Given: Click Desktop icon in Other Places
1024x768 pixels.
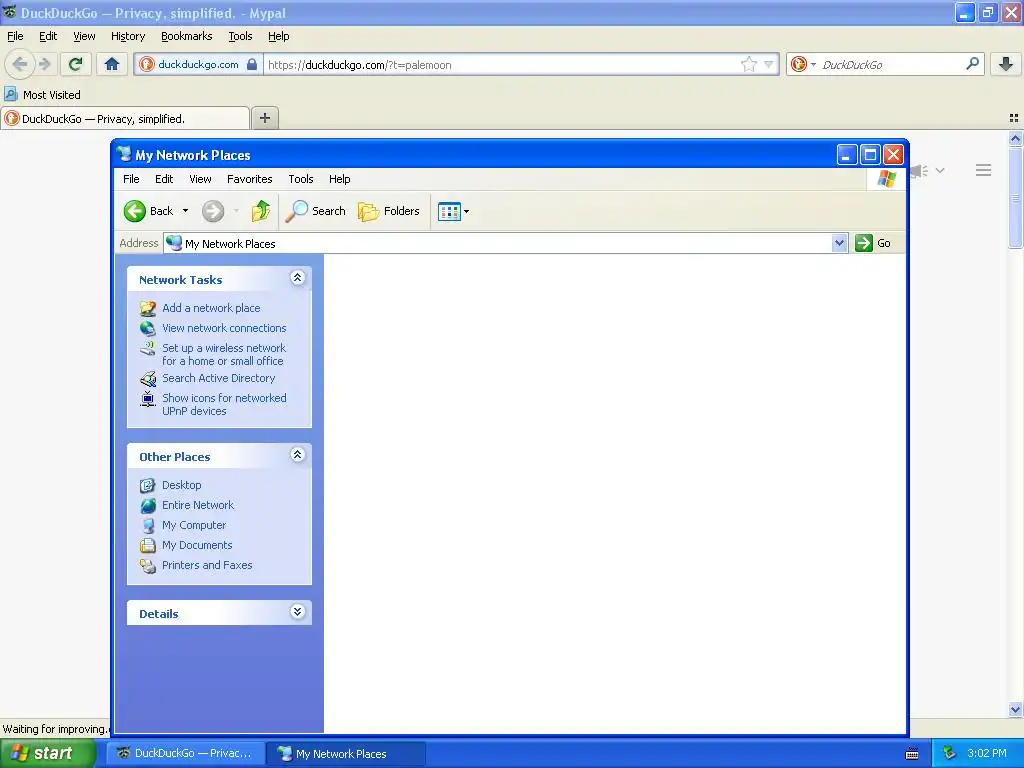Looking at the screenshot, I should point(148,485).
